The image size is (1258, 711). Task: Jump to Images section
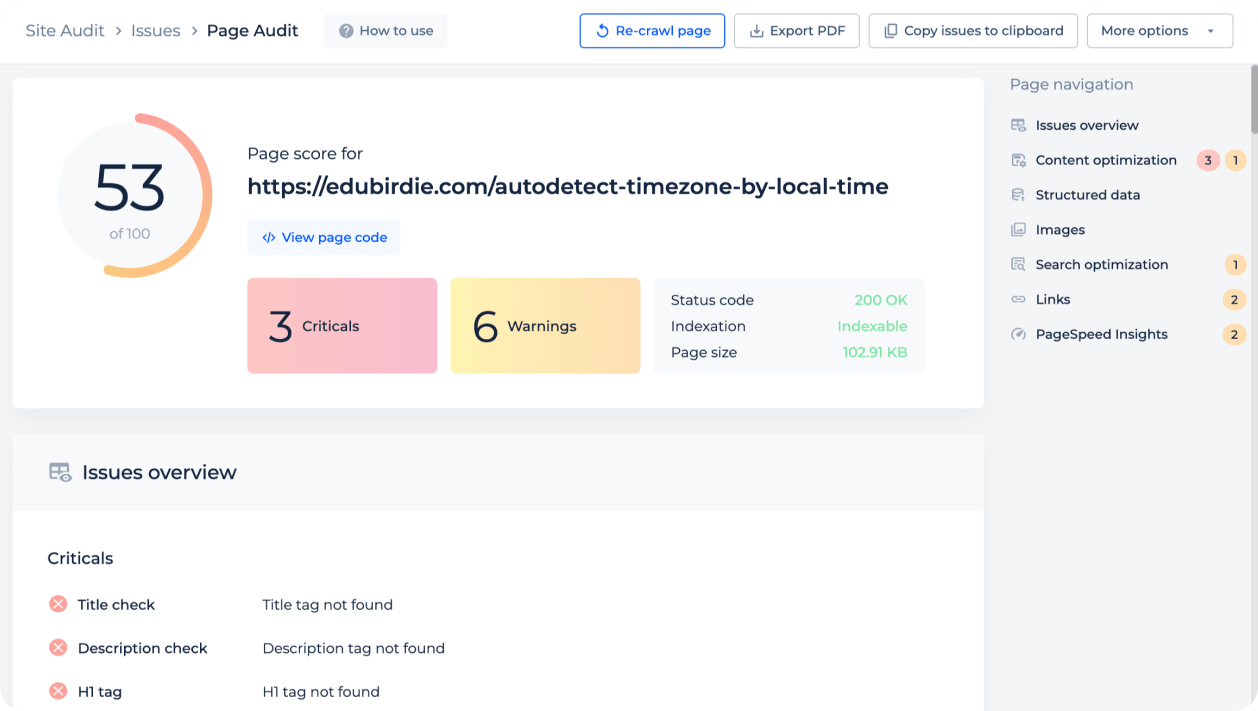click(1060, 230)
